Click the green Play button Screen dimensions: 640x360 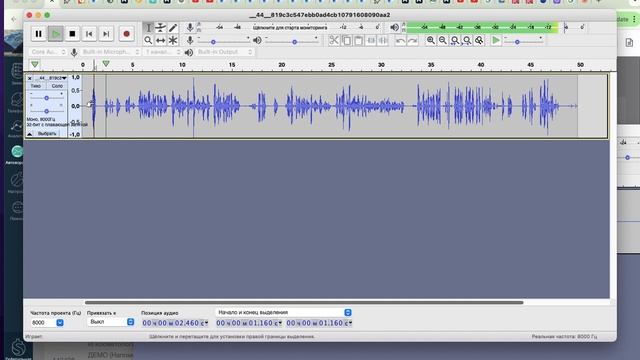coord(56,34)
